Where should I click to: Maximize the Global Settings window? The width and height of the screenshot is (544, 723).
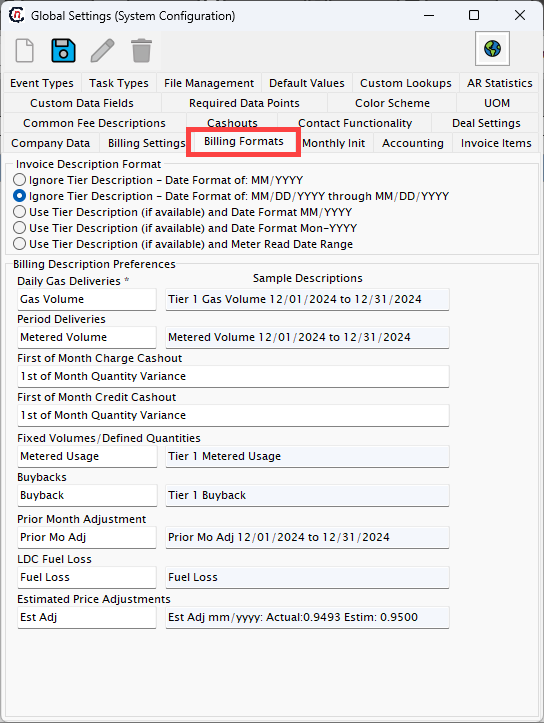point(474,15)
